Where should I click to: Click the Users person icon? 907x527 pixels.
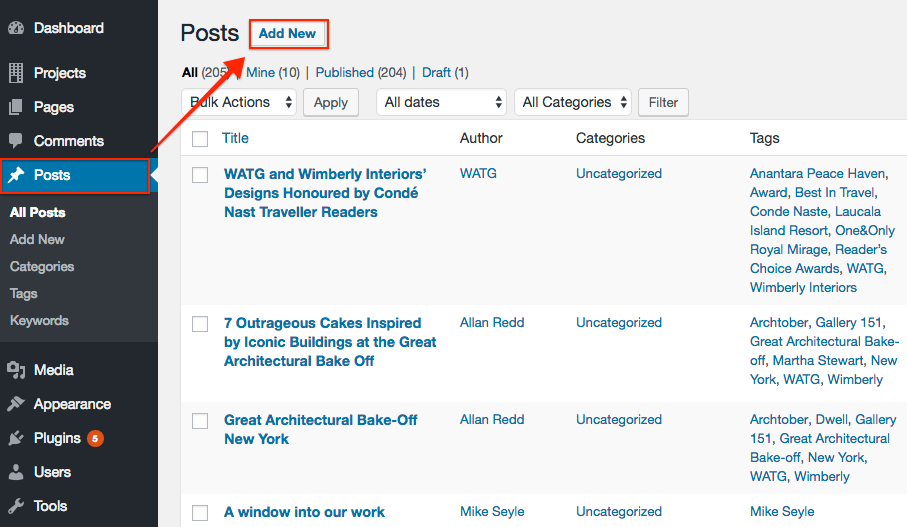[x=16, y=472]
